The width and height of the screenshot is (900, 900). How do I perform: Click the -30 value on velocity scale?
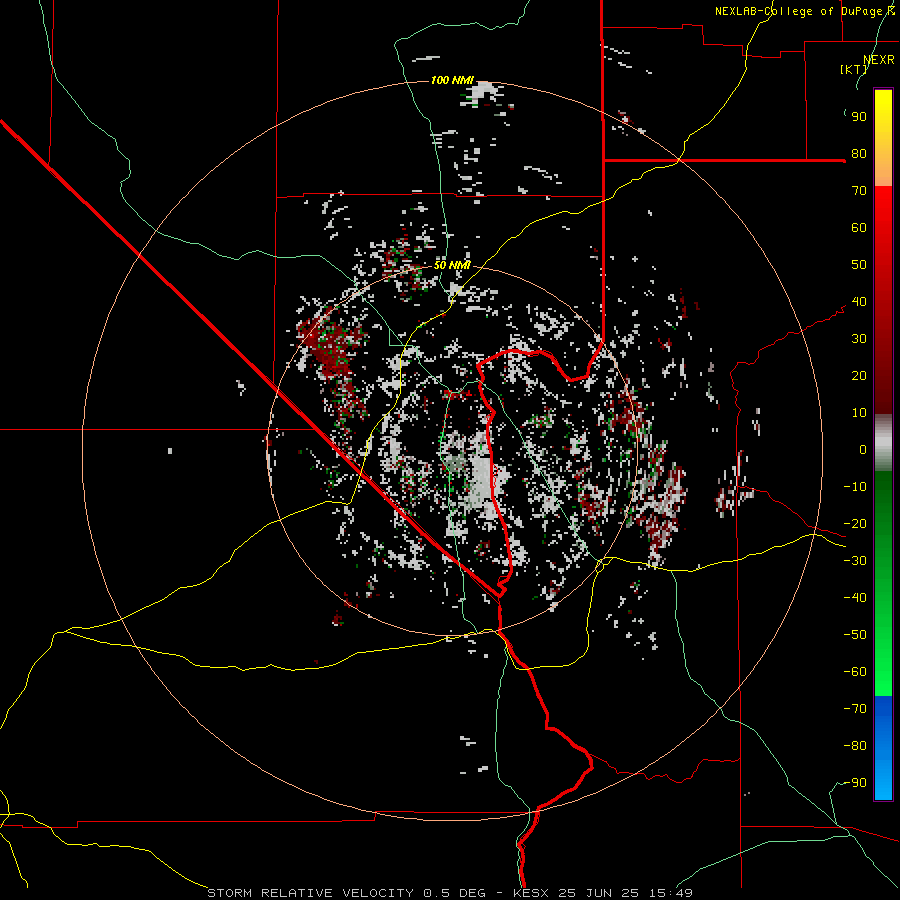point(855,561)
